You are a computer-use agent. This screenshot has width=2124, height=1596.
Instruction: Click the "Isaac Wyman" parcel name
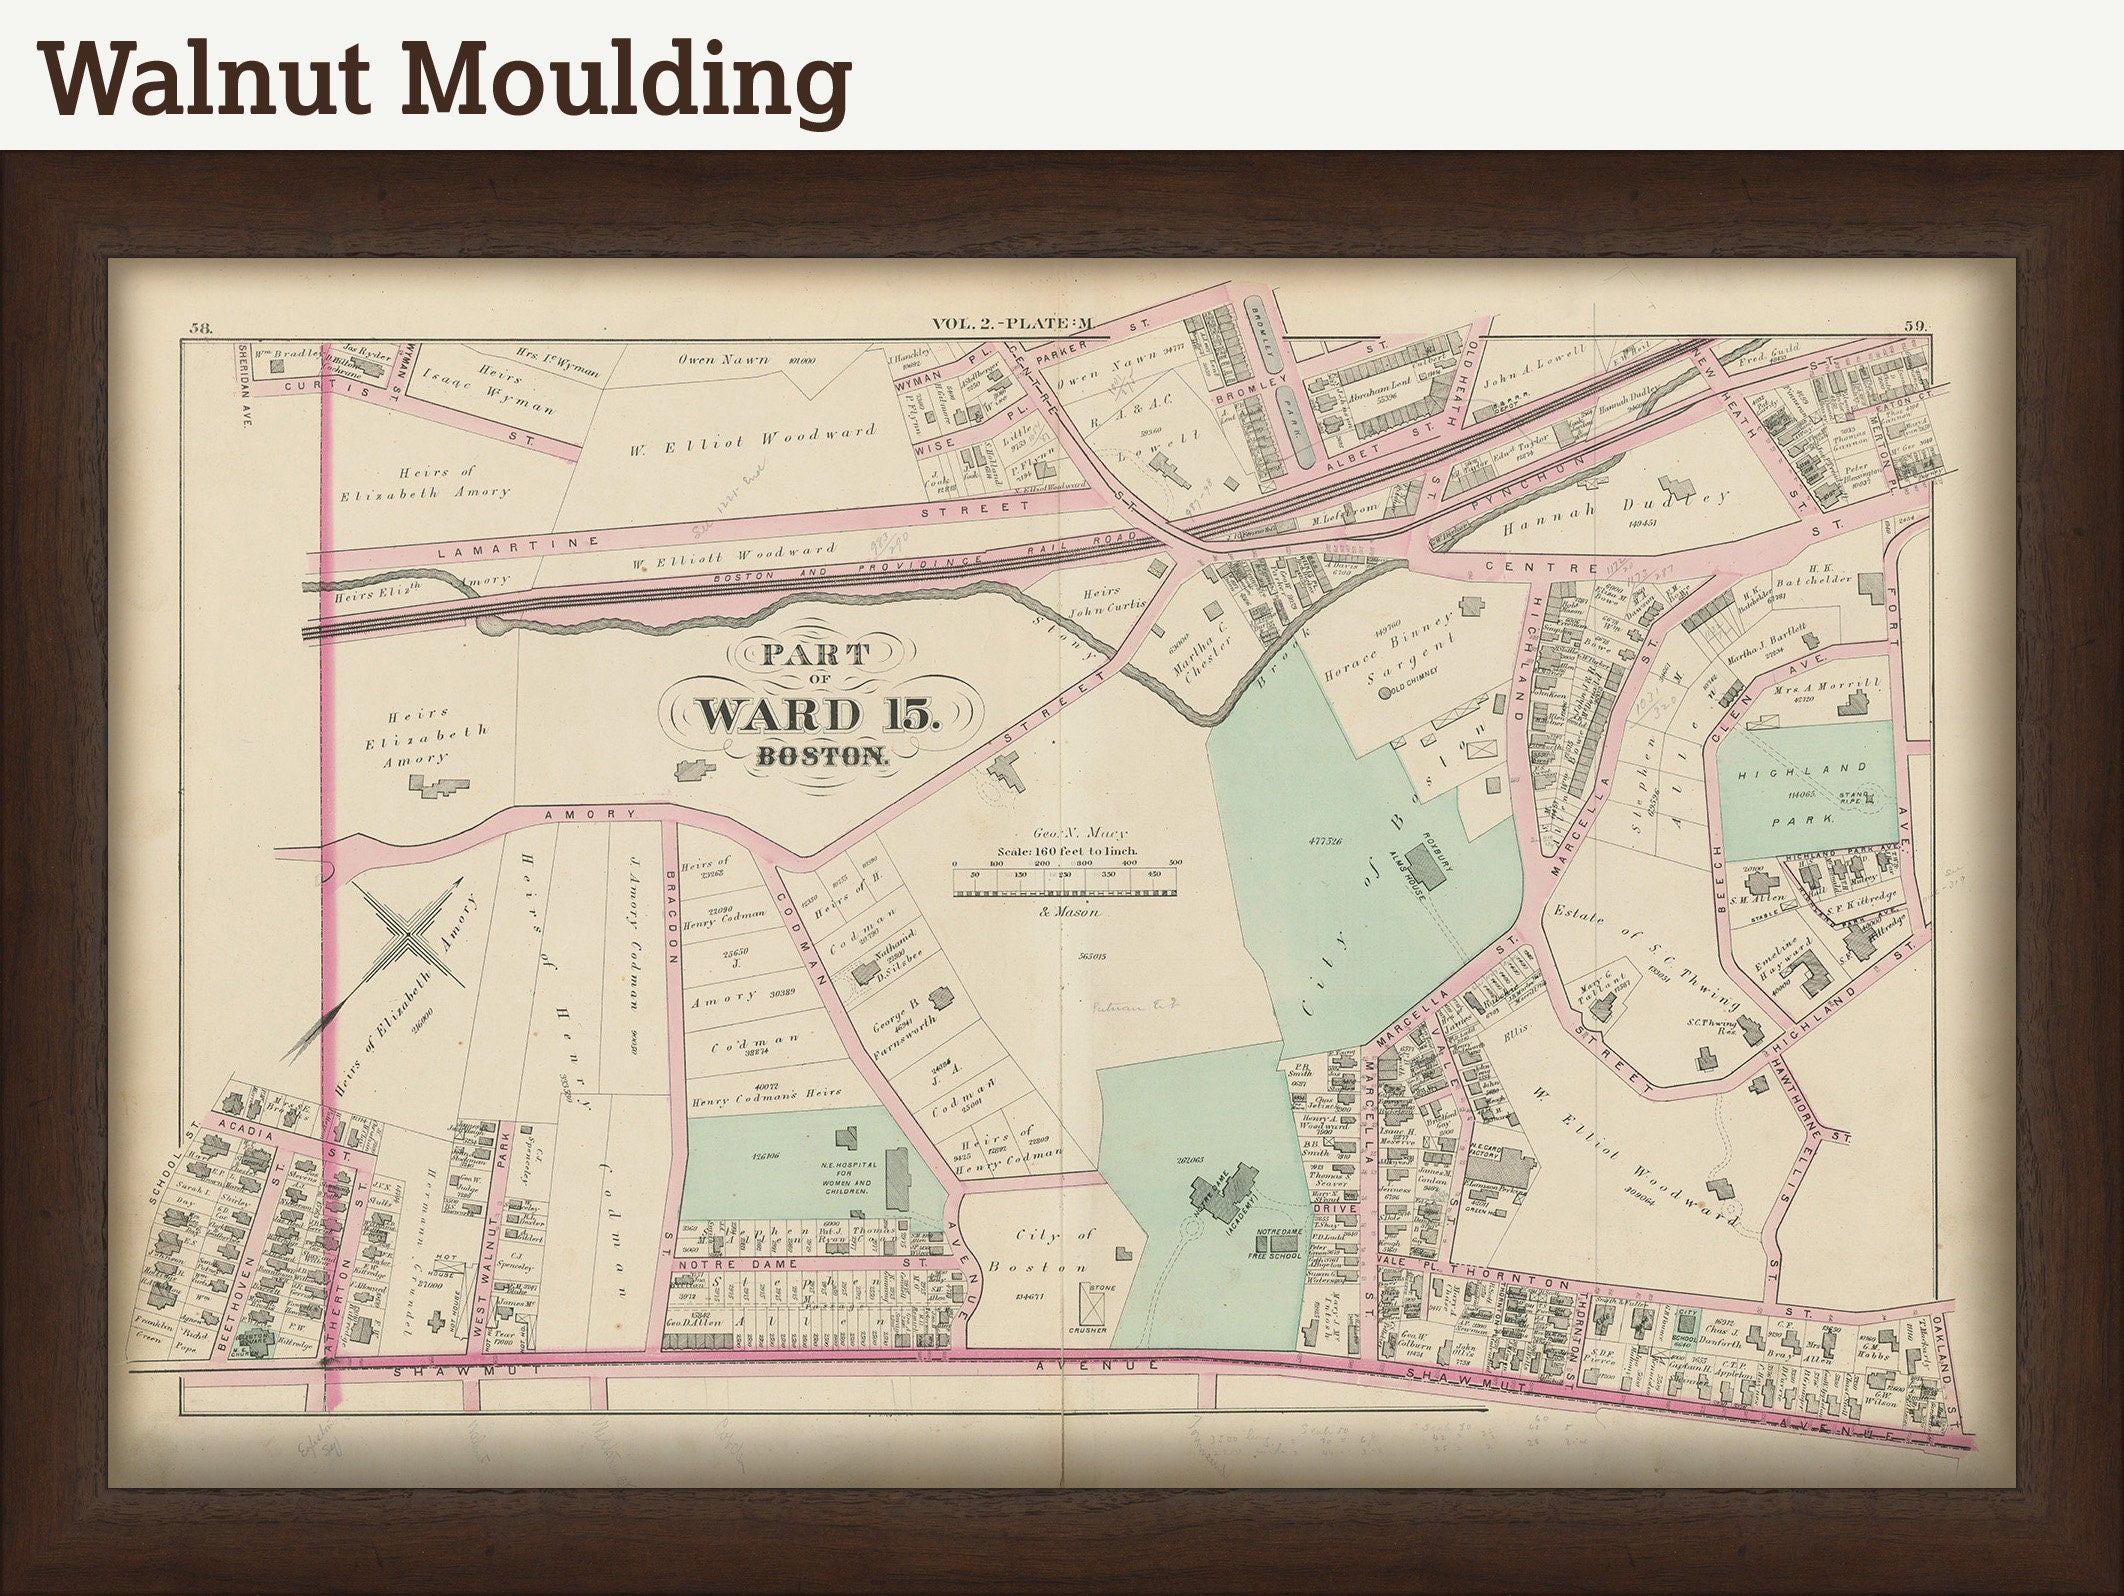tap(490, 391)
